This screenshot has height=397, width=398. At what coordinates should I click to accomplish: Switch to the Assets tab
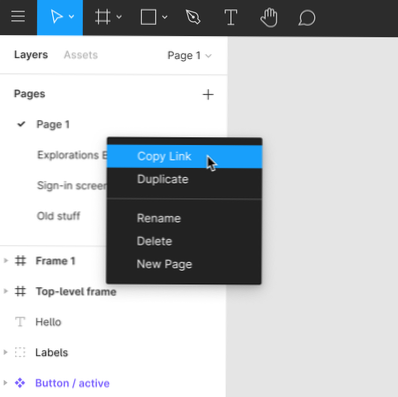click(81, 55)
